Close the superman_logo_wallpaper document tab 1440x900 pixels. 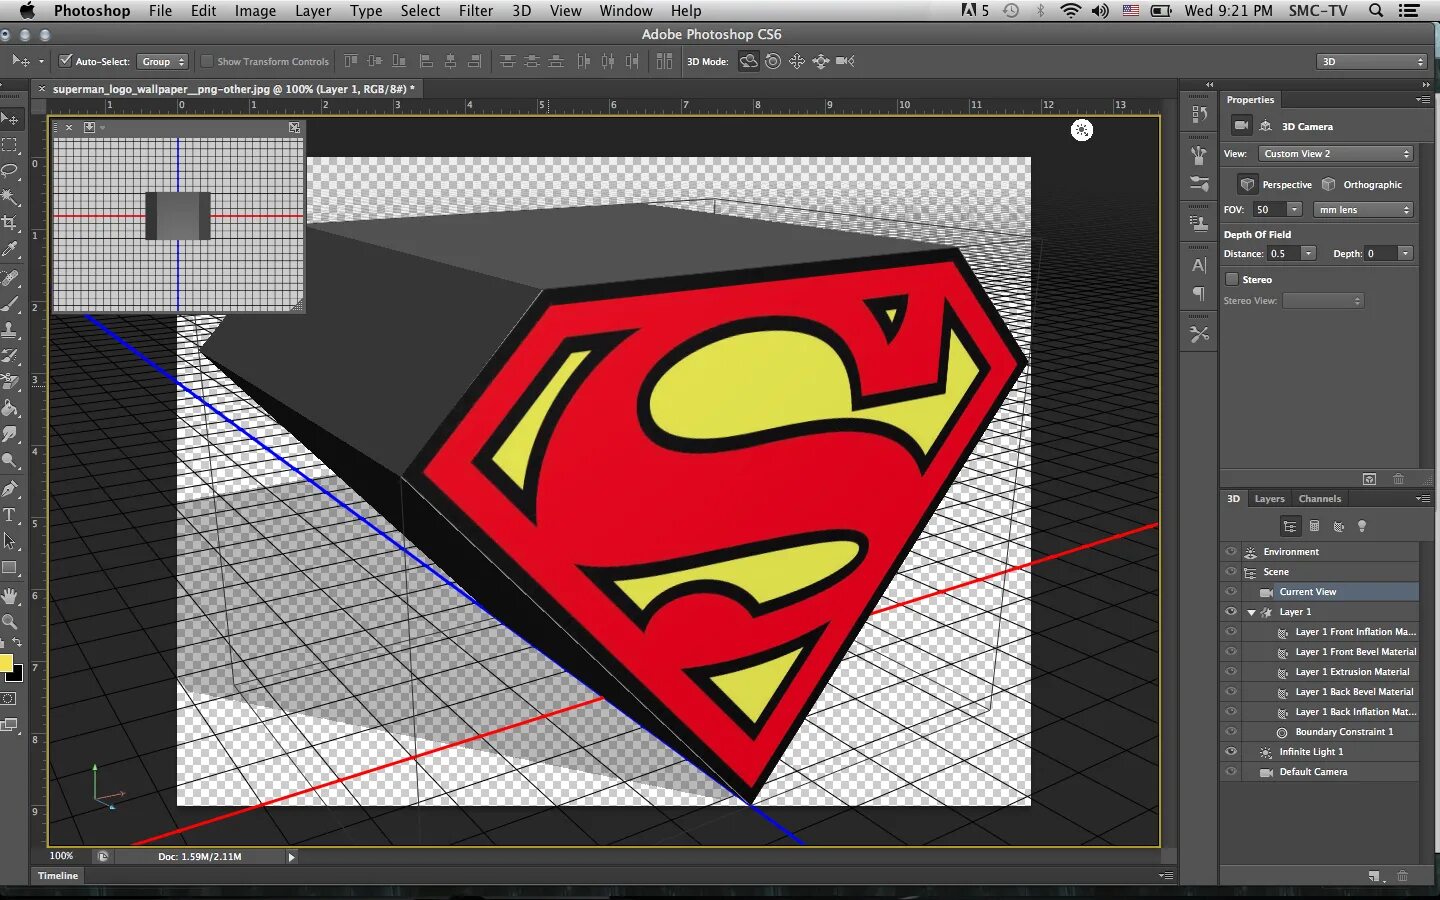point(41,89)
